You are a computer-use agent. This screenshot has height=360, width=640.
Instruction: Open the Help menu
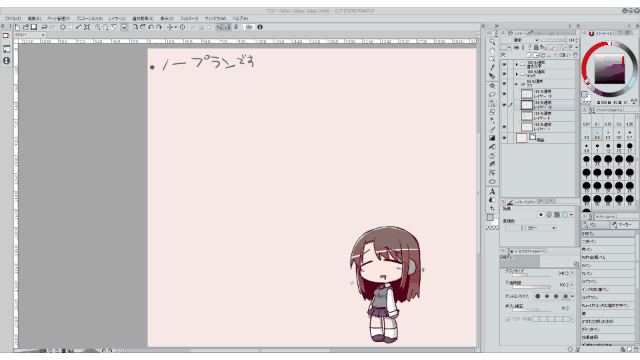(x=240, y=18)
